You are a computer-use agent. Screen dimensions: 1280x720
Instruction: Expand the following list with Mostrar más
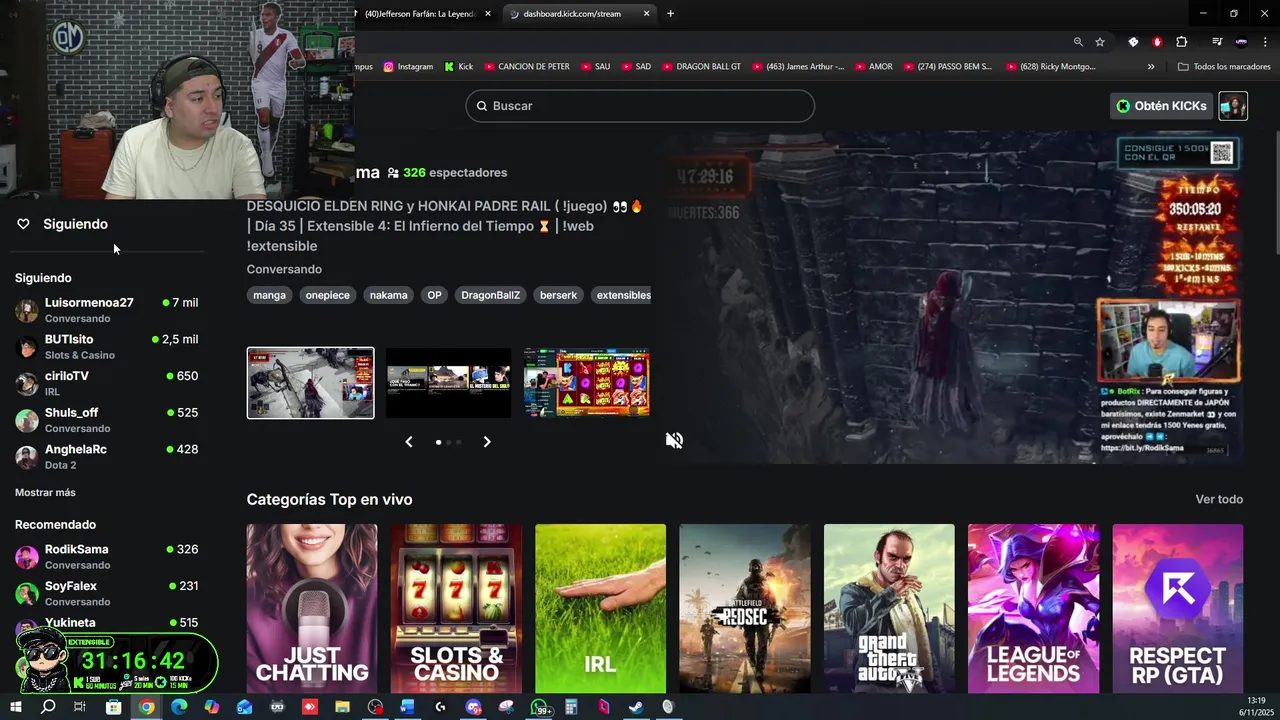[x=45, y=492]
